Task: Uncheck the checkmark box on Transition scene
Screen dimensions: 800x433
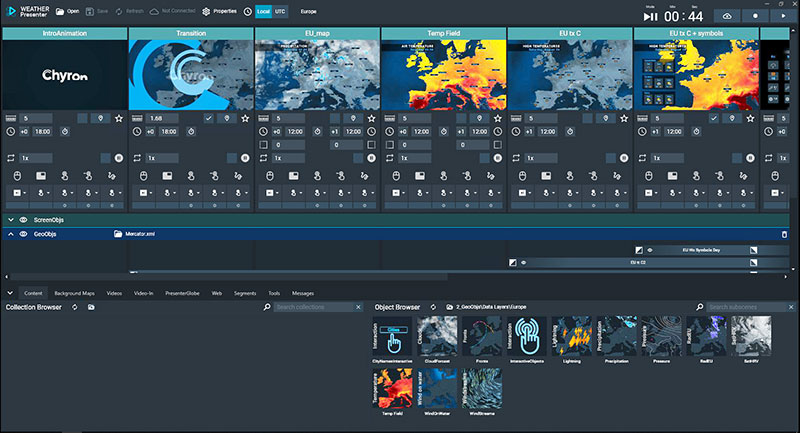Action: click(208, 118)
